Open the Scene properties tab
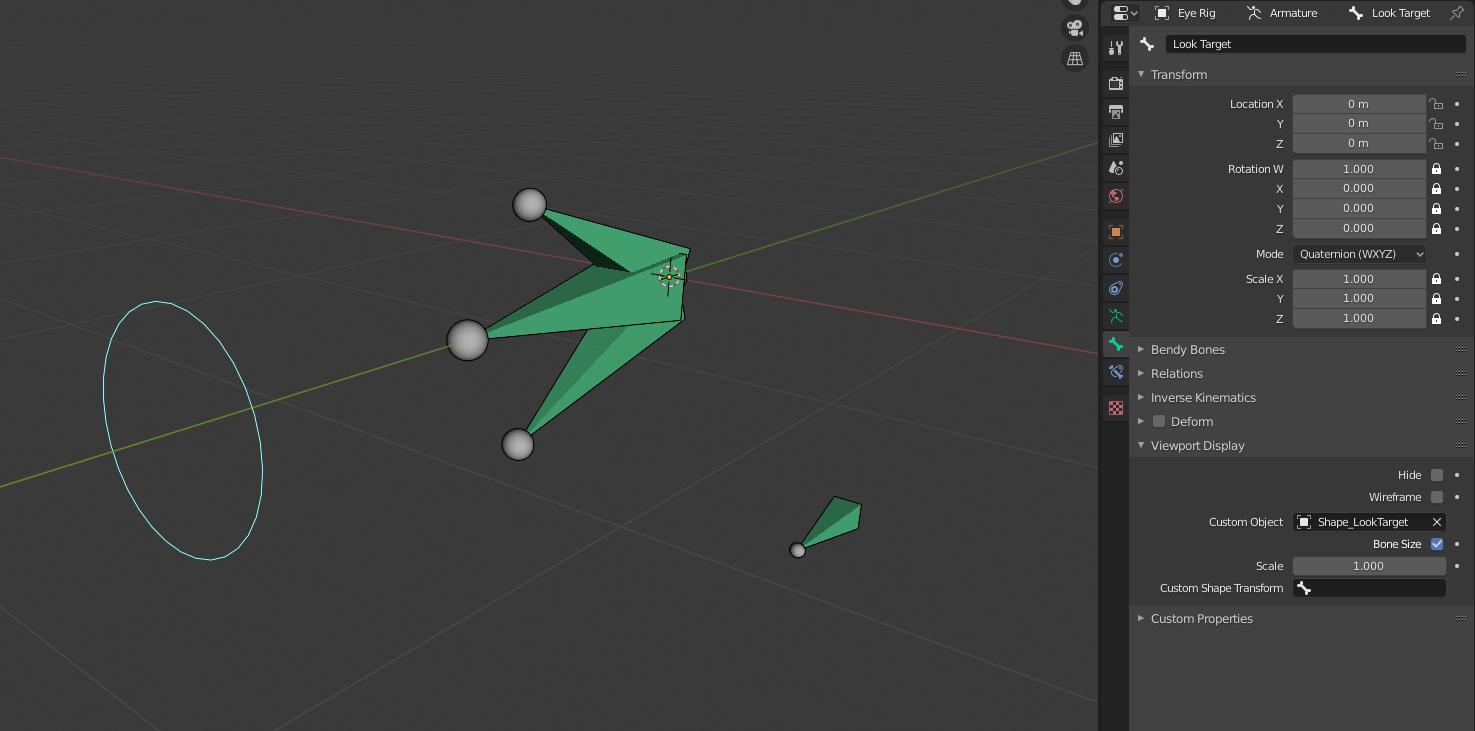The image size is (1475, 731). click(x=1116, y=167)
